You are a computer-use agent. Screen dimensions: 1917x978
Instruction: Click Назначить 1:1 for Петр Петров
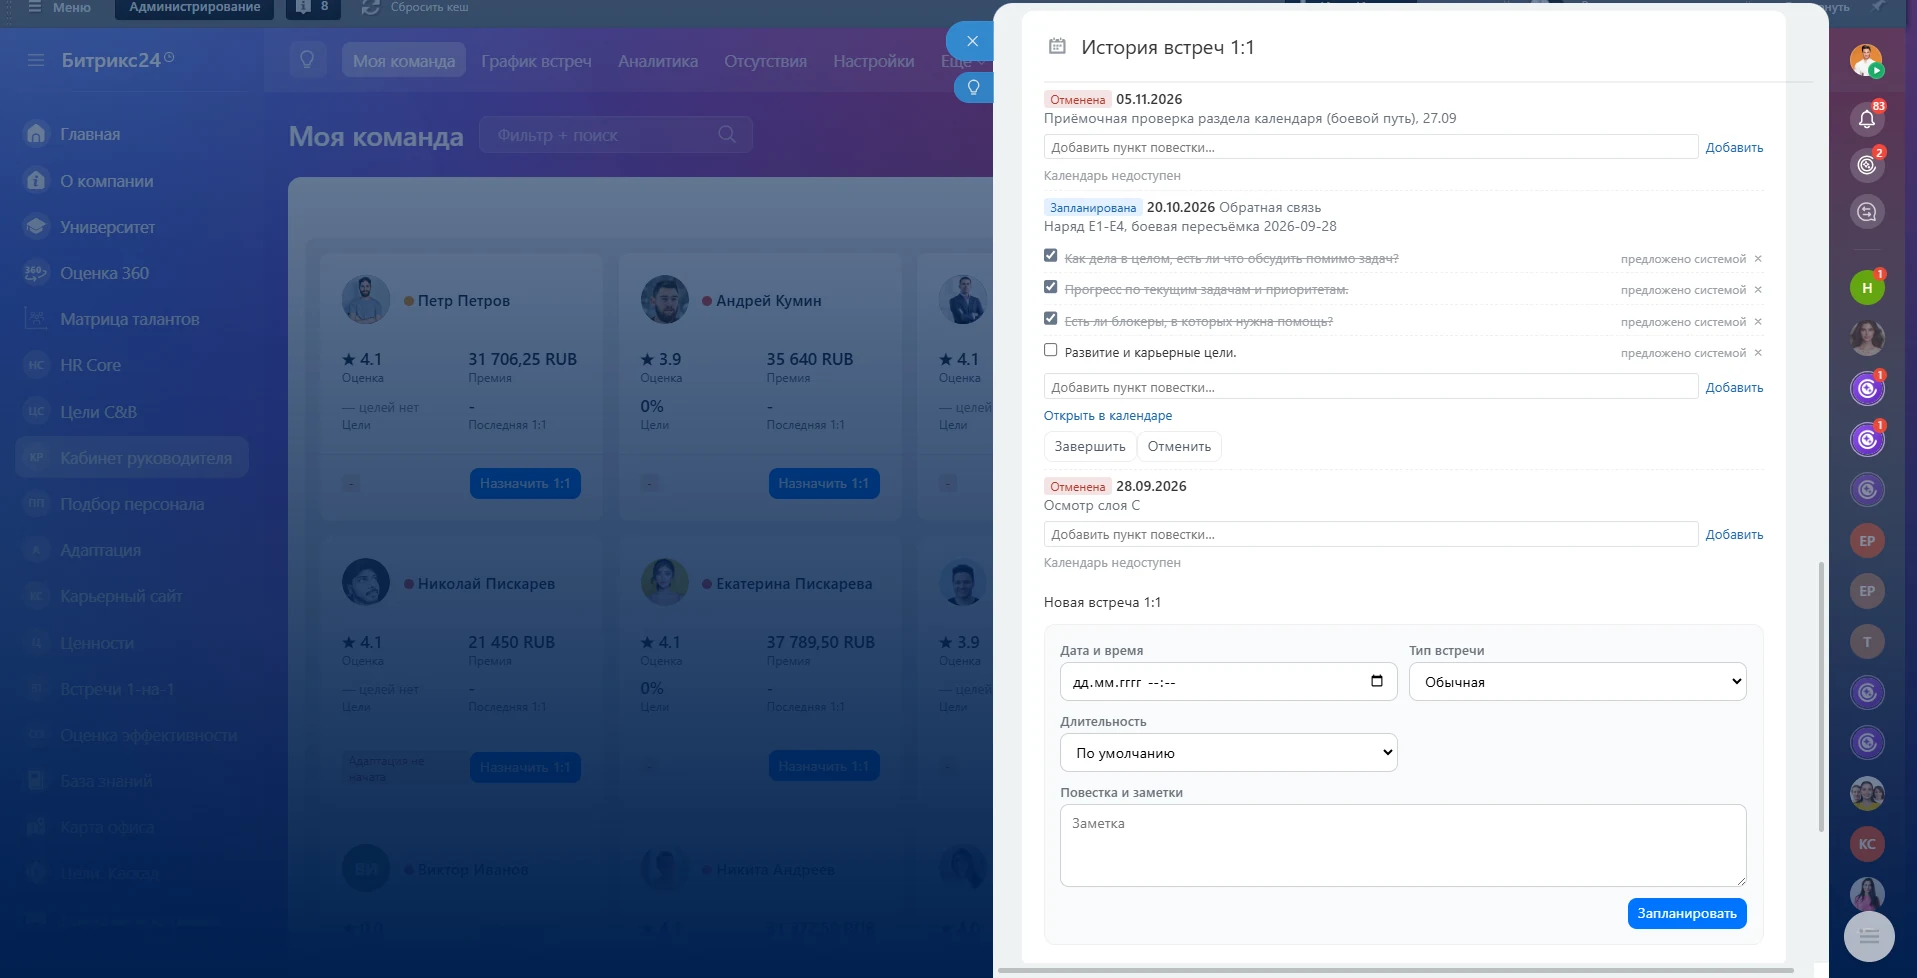tap(525, 483)
